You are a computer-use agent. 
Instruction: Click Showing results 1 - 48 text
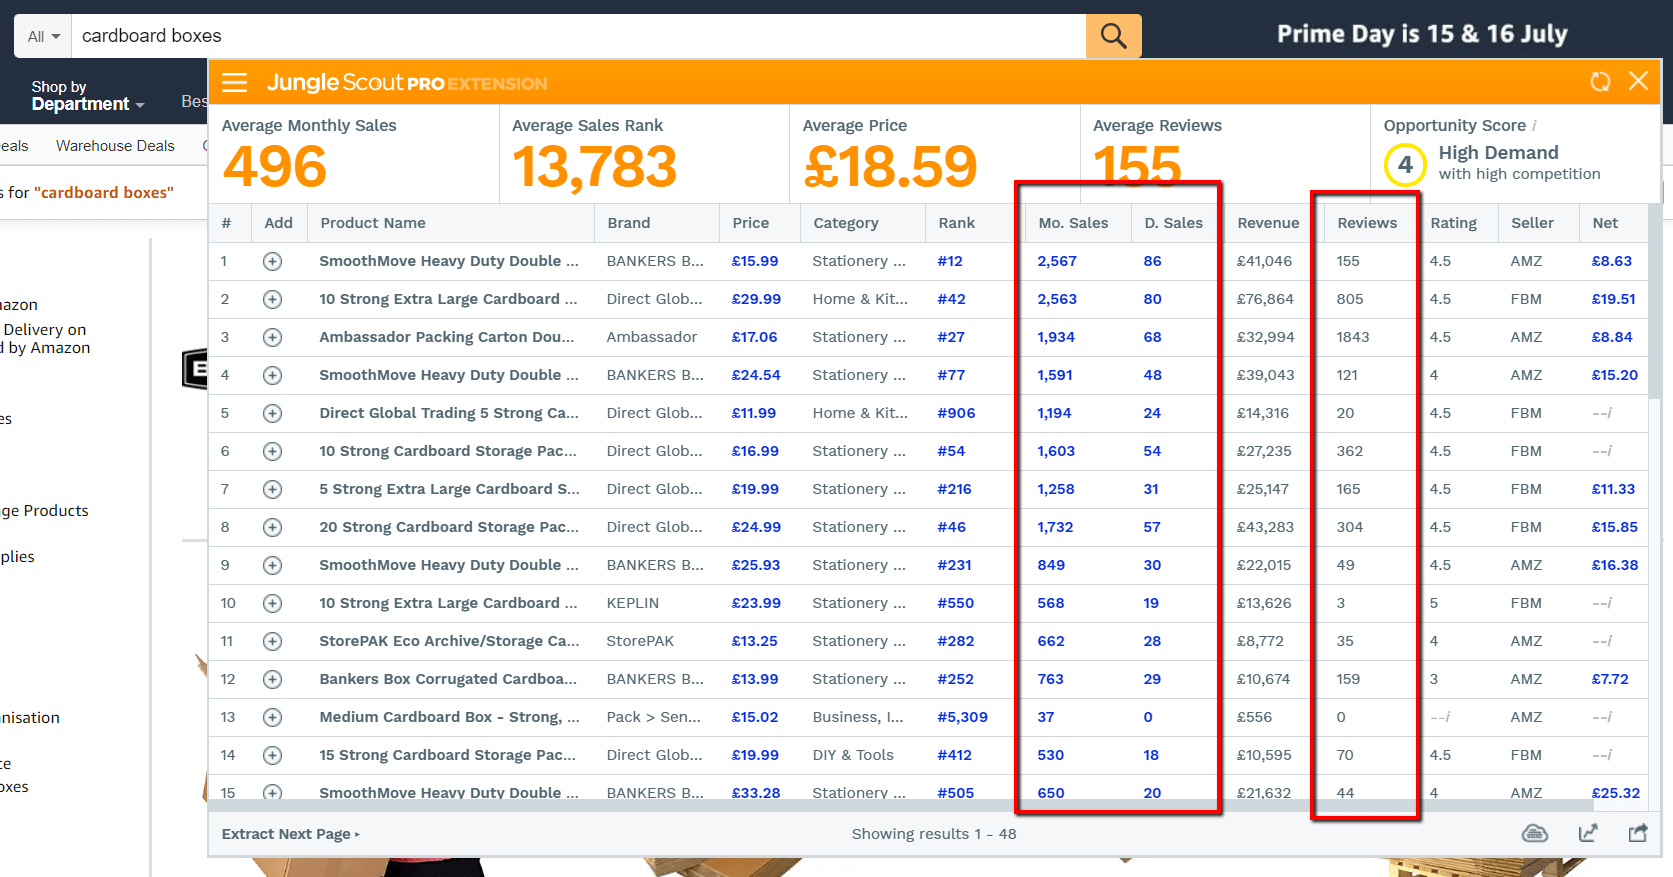pyautogui.click(x=934, y=834)
